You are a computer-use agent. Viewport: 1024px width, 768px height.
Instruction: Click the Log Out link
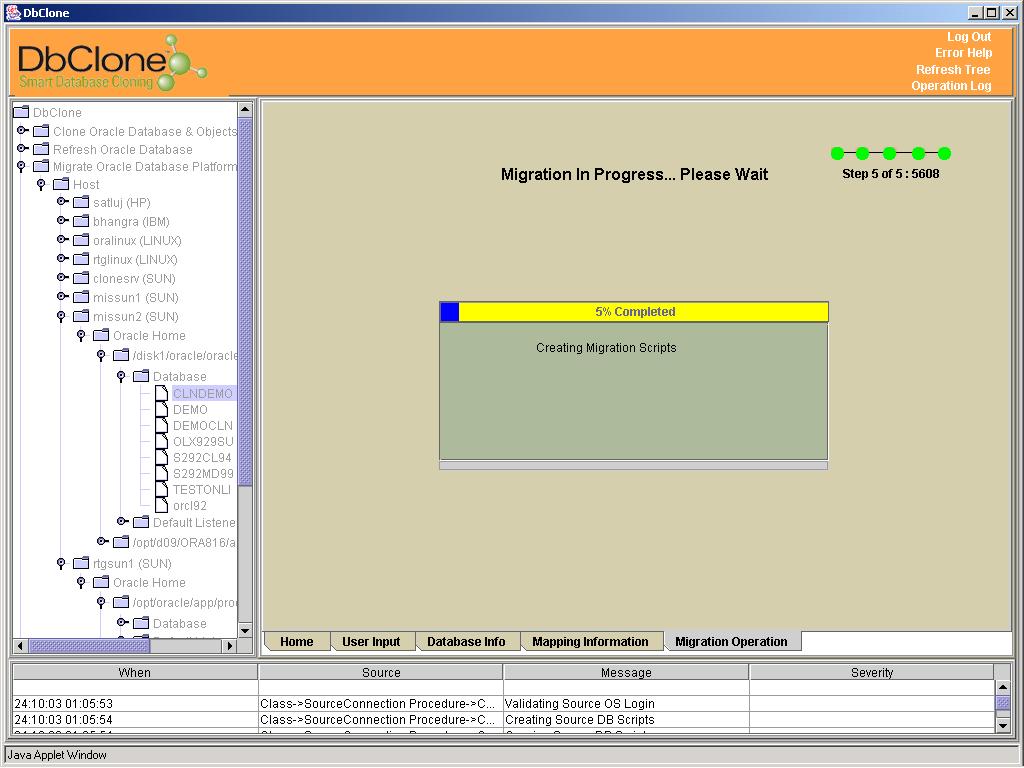[x=969, y=37]
